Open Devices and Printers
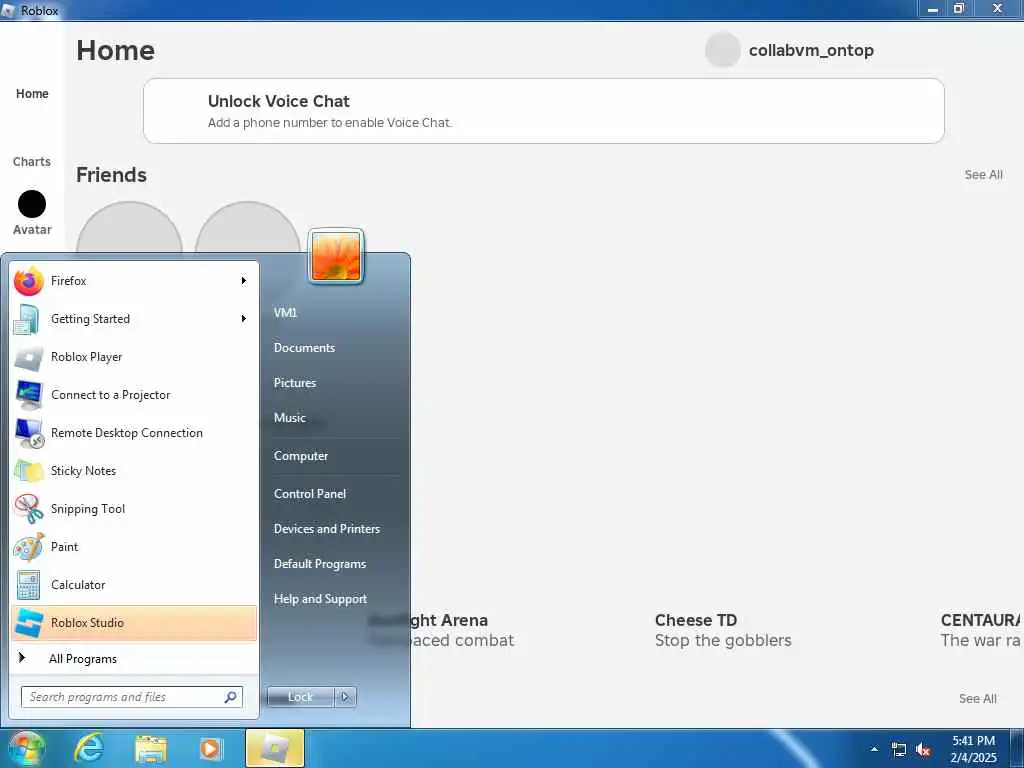This screenshot has width=1024, height=768. [x=327, y=529]
